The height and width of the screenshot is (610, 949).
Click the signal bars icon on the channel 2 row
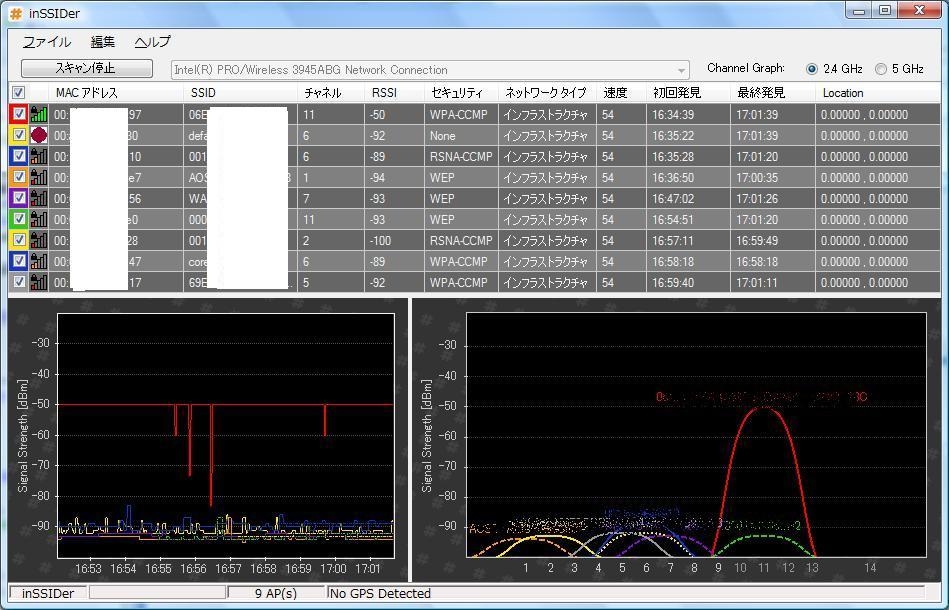click(x=39, y=241)
